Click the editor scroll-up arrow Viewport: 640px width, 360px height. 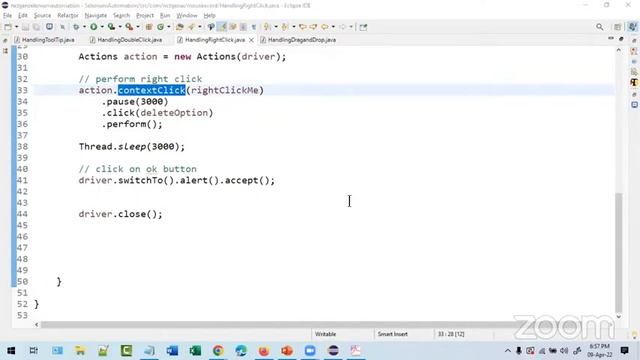point(619,50)
